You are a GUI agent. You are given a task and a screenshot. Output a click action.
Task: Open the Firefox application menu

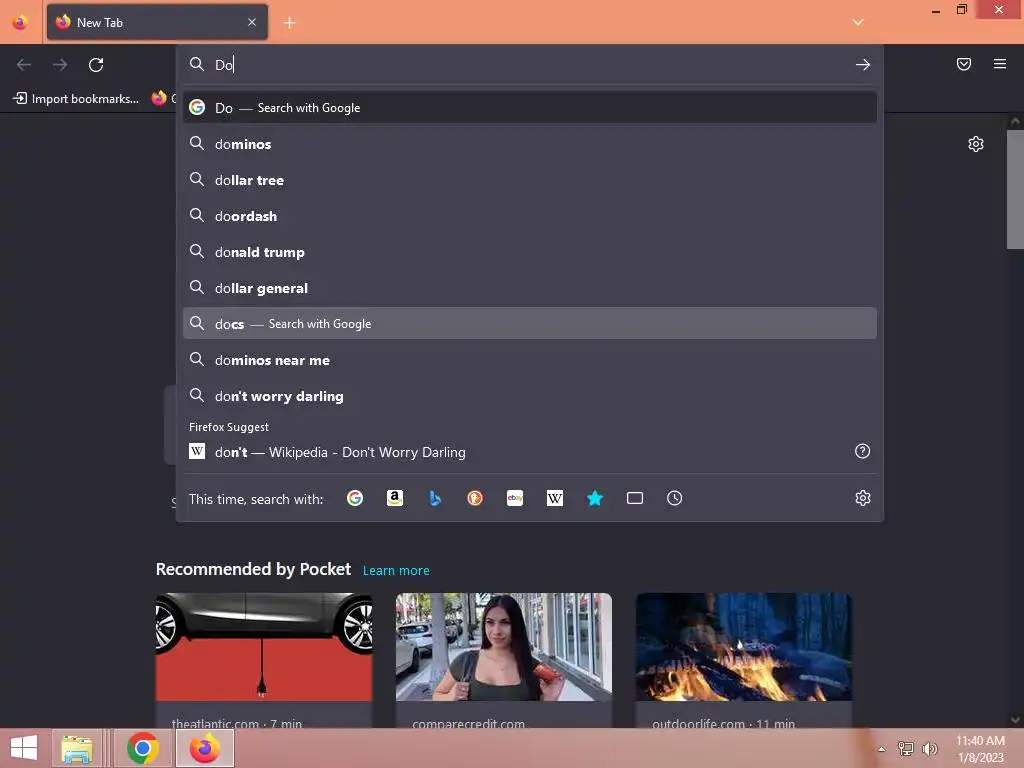click(x=1000, y=64)
